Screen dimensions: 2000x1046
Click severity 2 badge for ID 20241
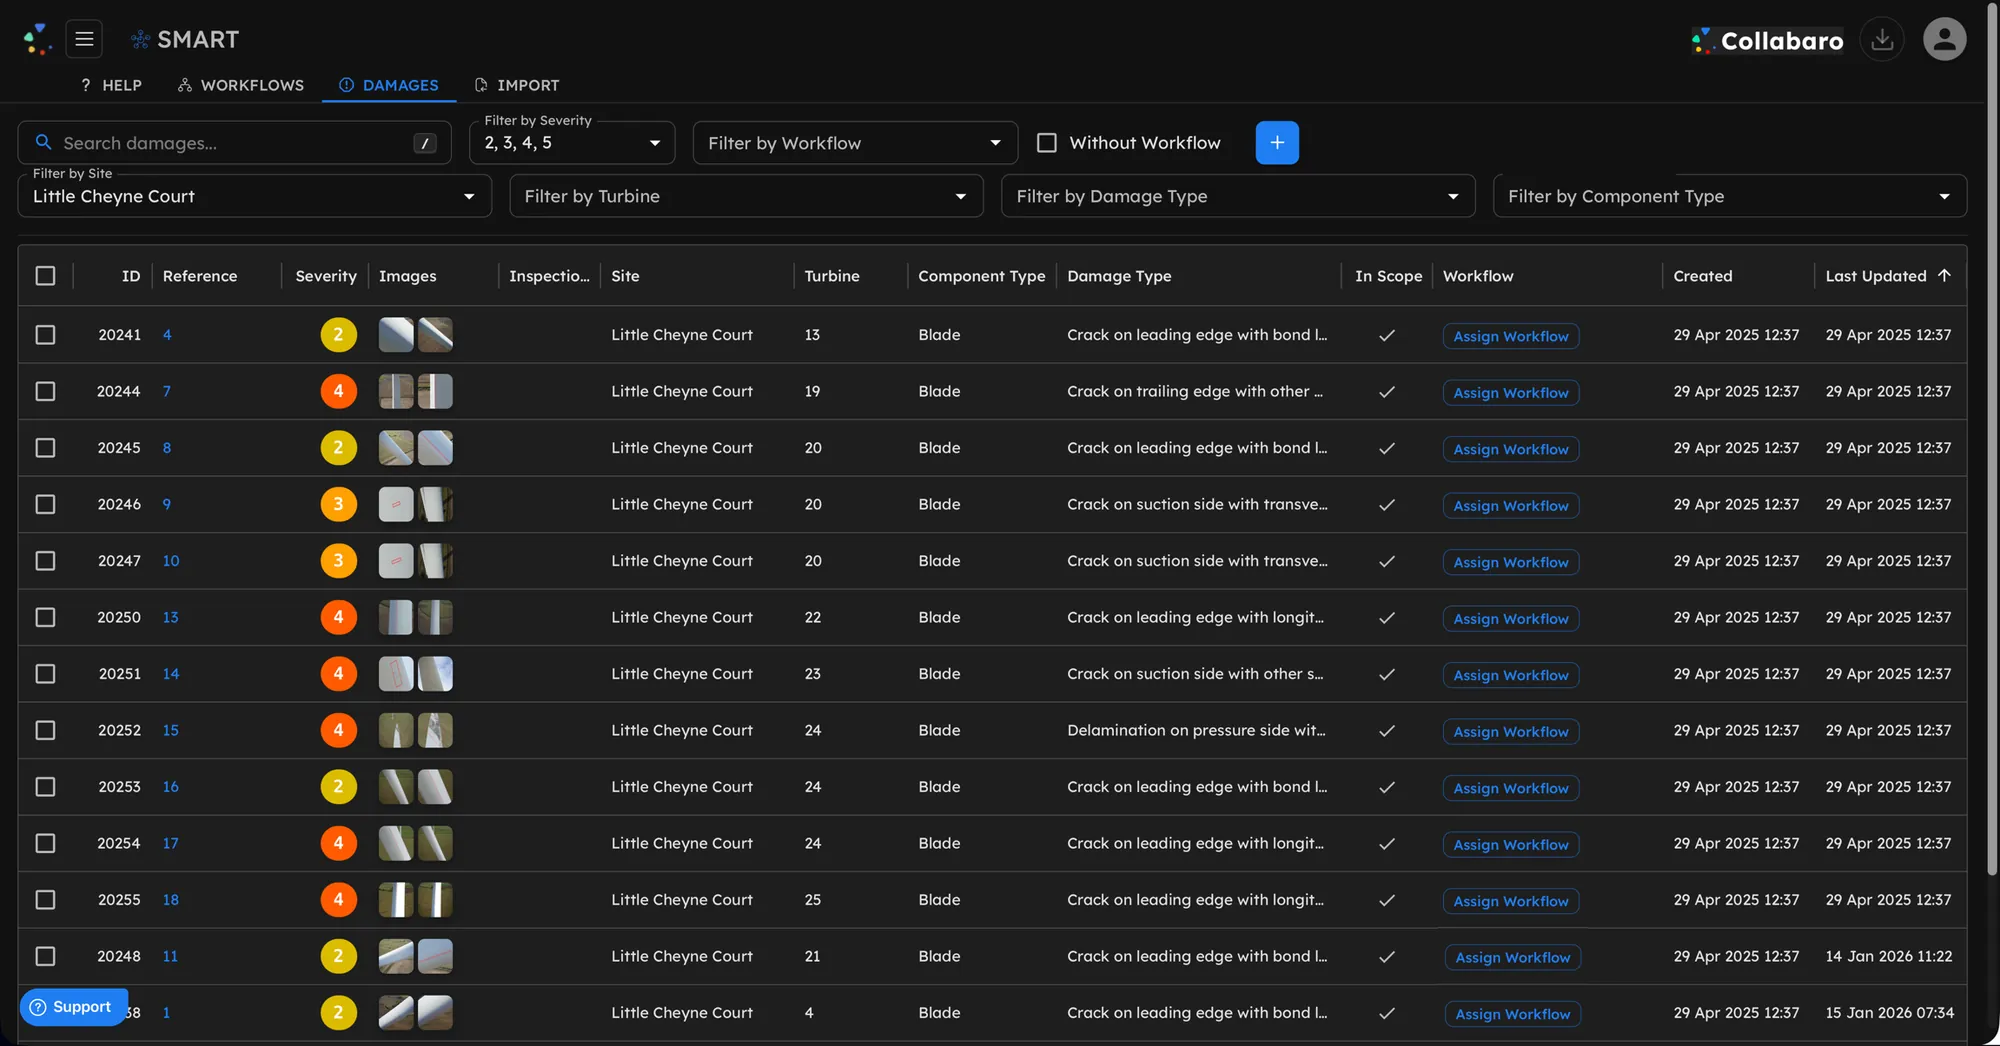point(338,335)
